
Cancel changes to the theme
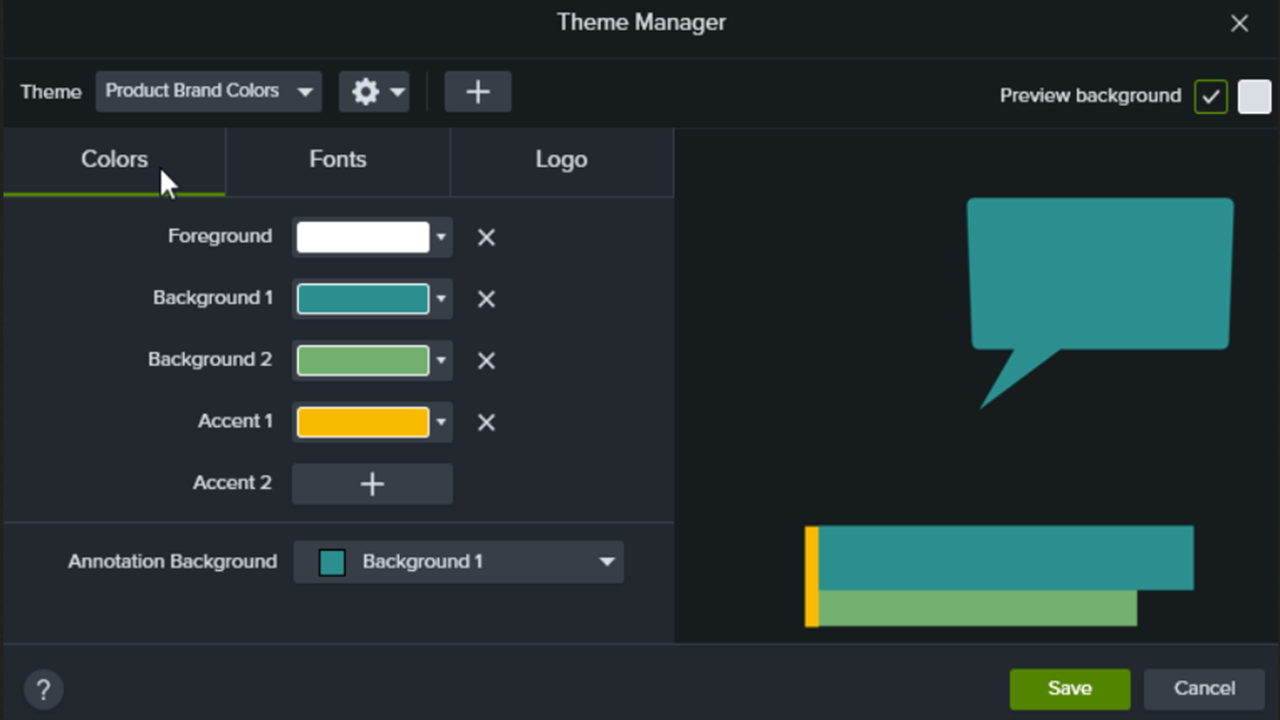(x=1203, y=688)
